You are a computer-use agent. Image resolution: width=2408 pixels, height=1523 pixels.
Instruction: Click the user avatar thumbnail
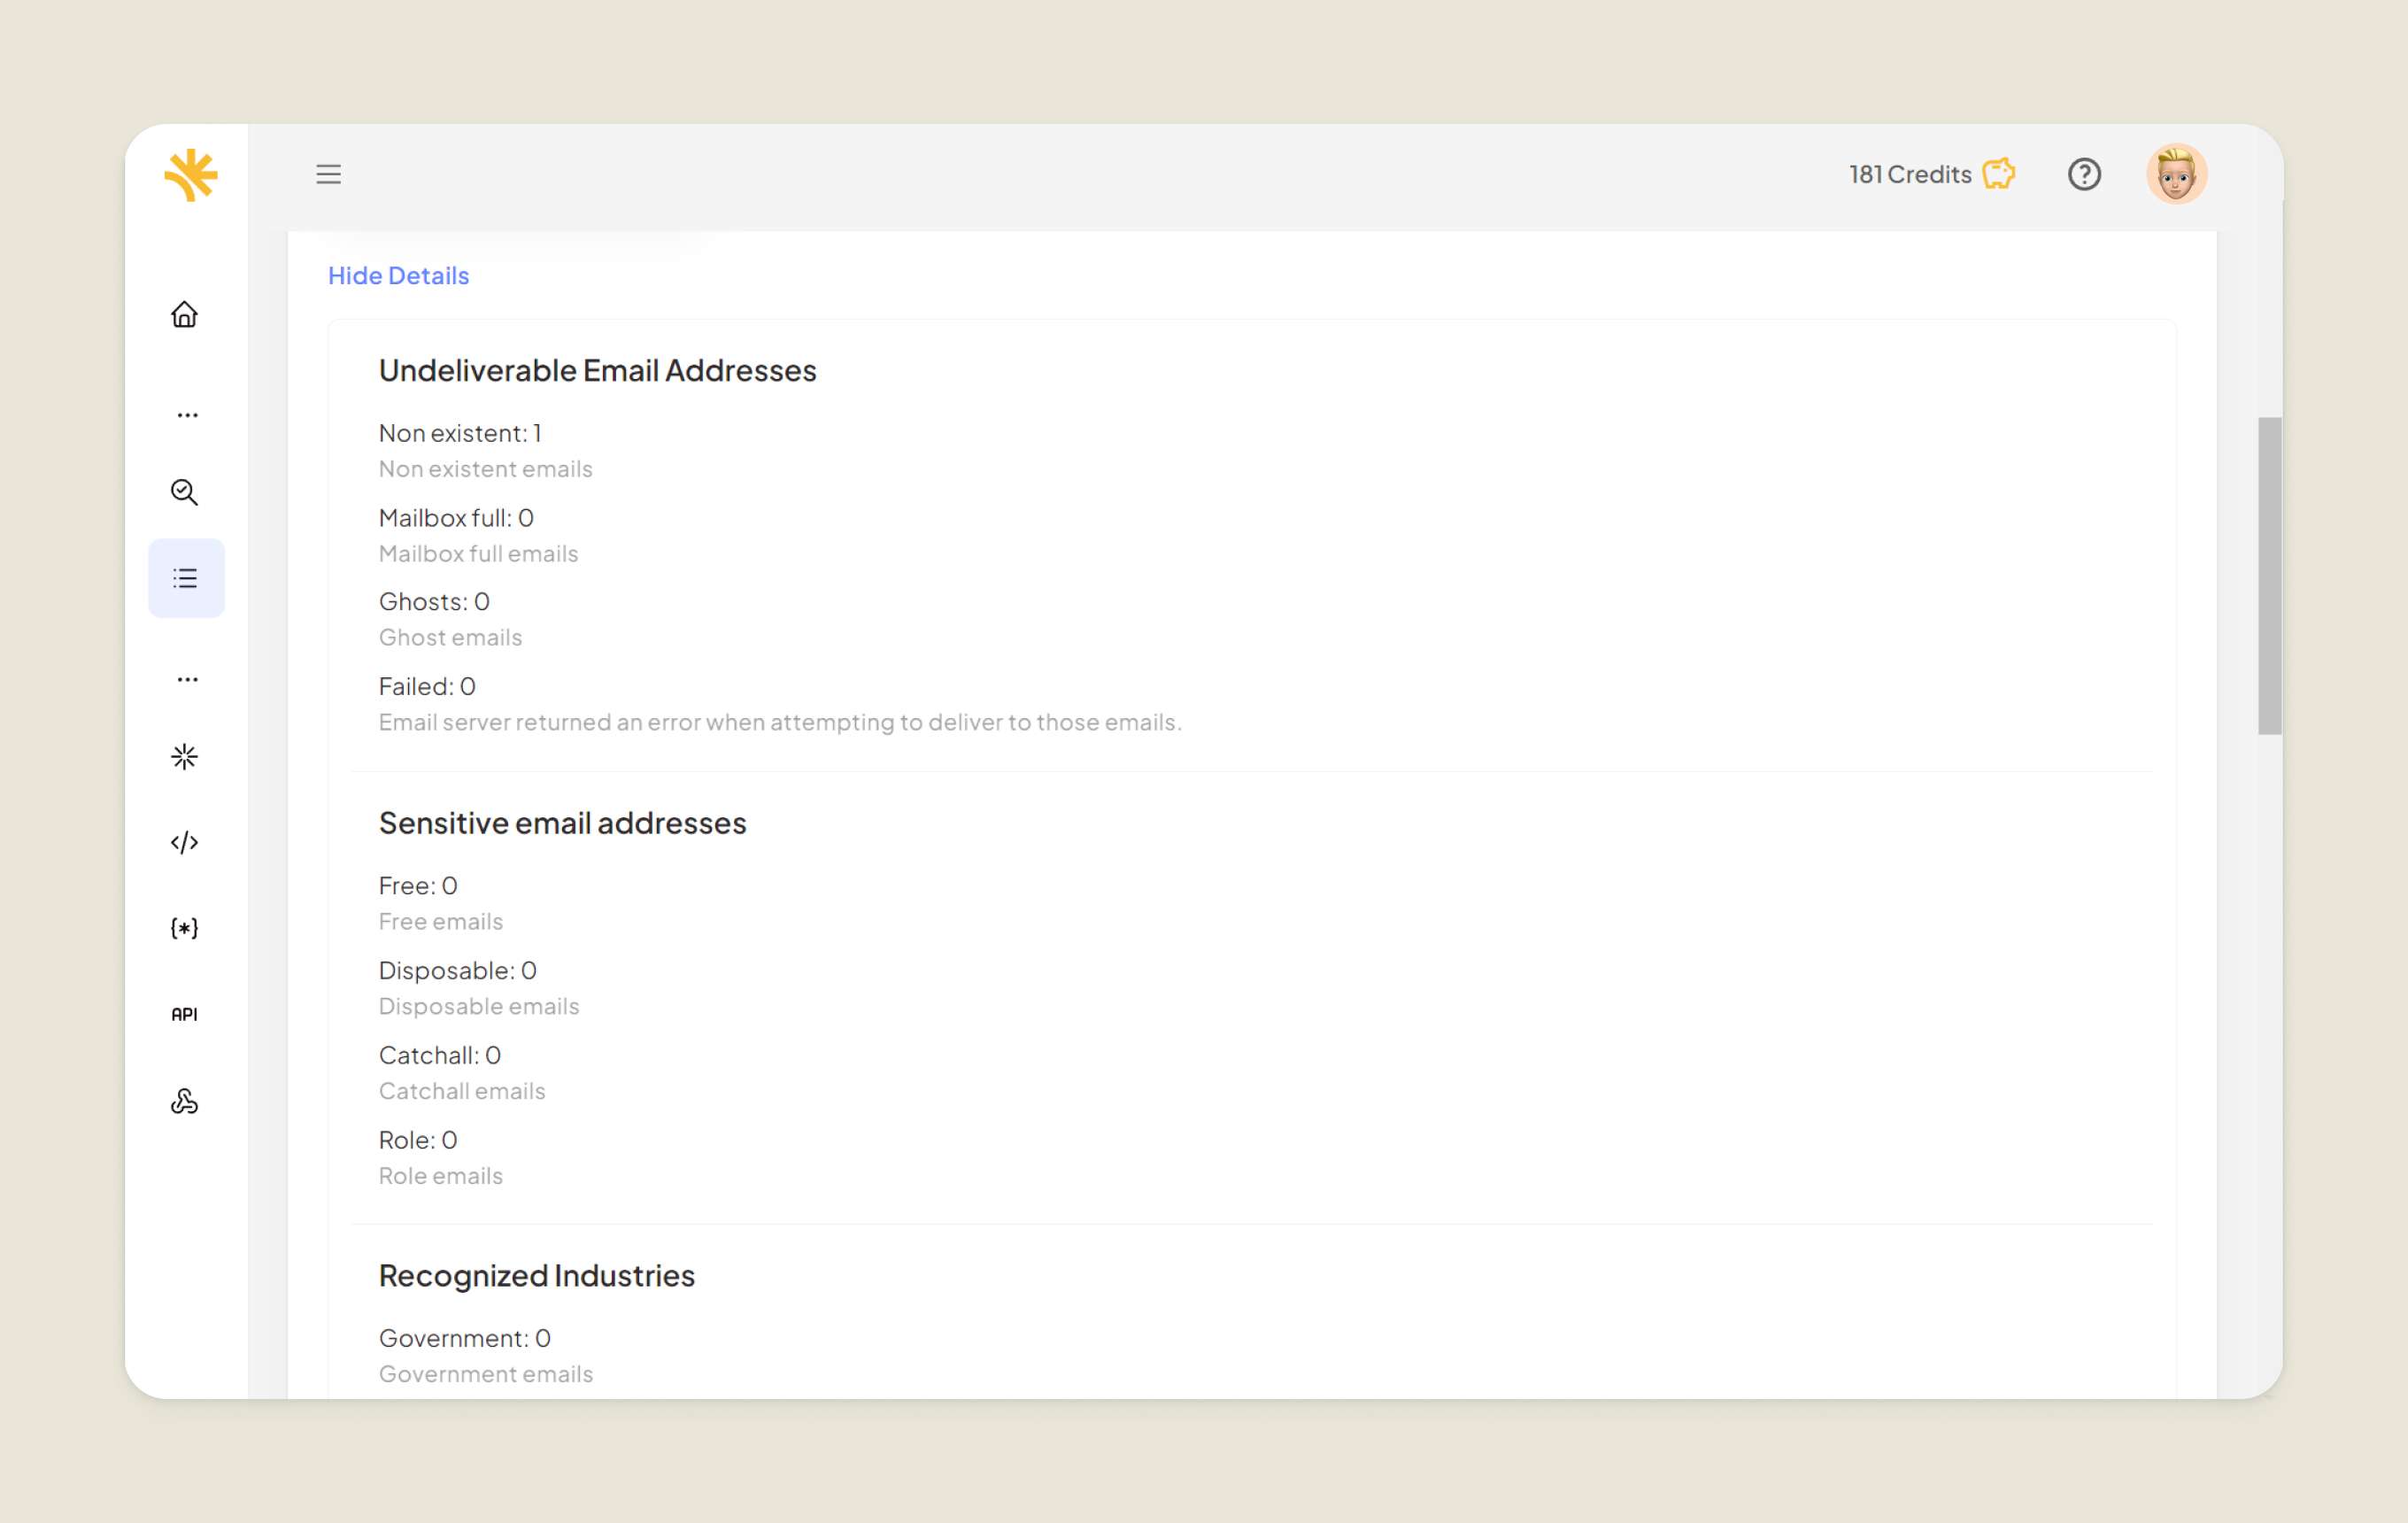tap(2177, 174)
